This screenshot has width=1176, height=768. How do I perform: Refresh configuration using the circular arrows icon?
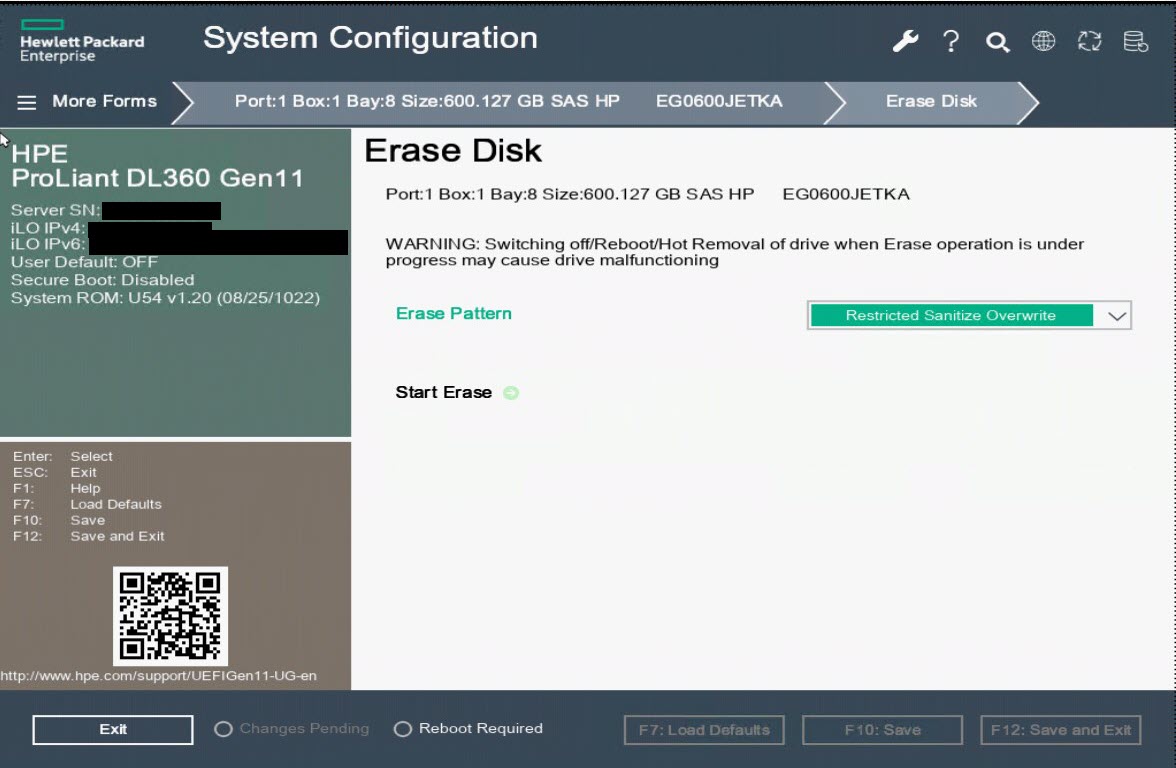(1089, 42)
